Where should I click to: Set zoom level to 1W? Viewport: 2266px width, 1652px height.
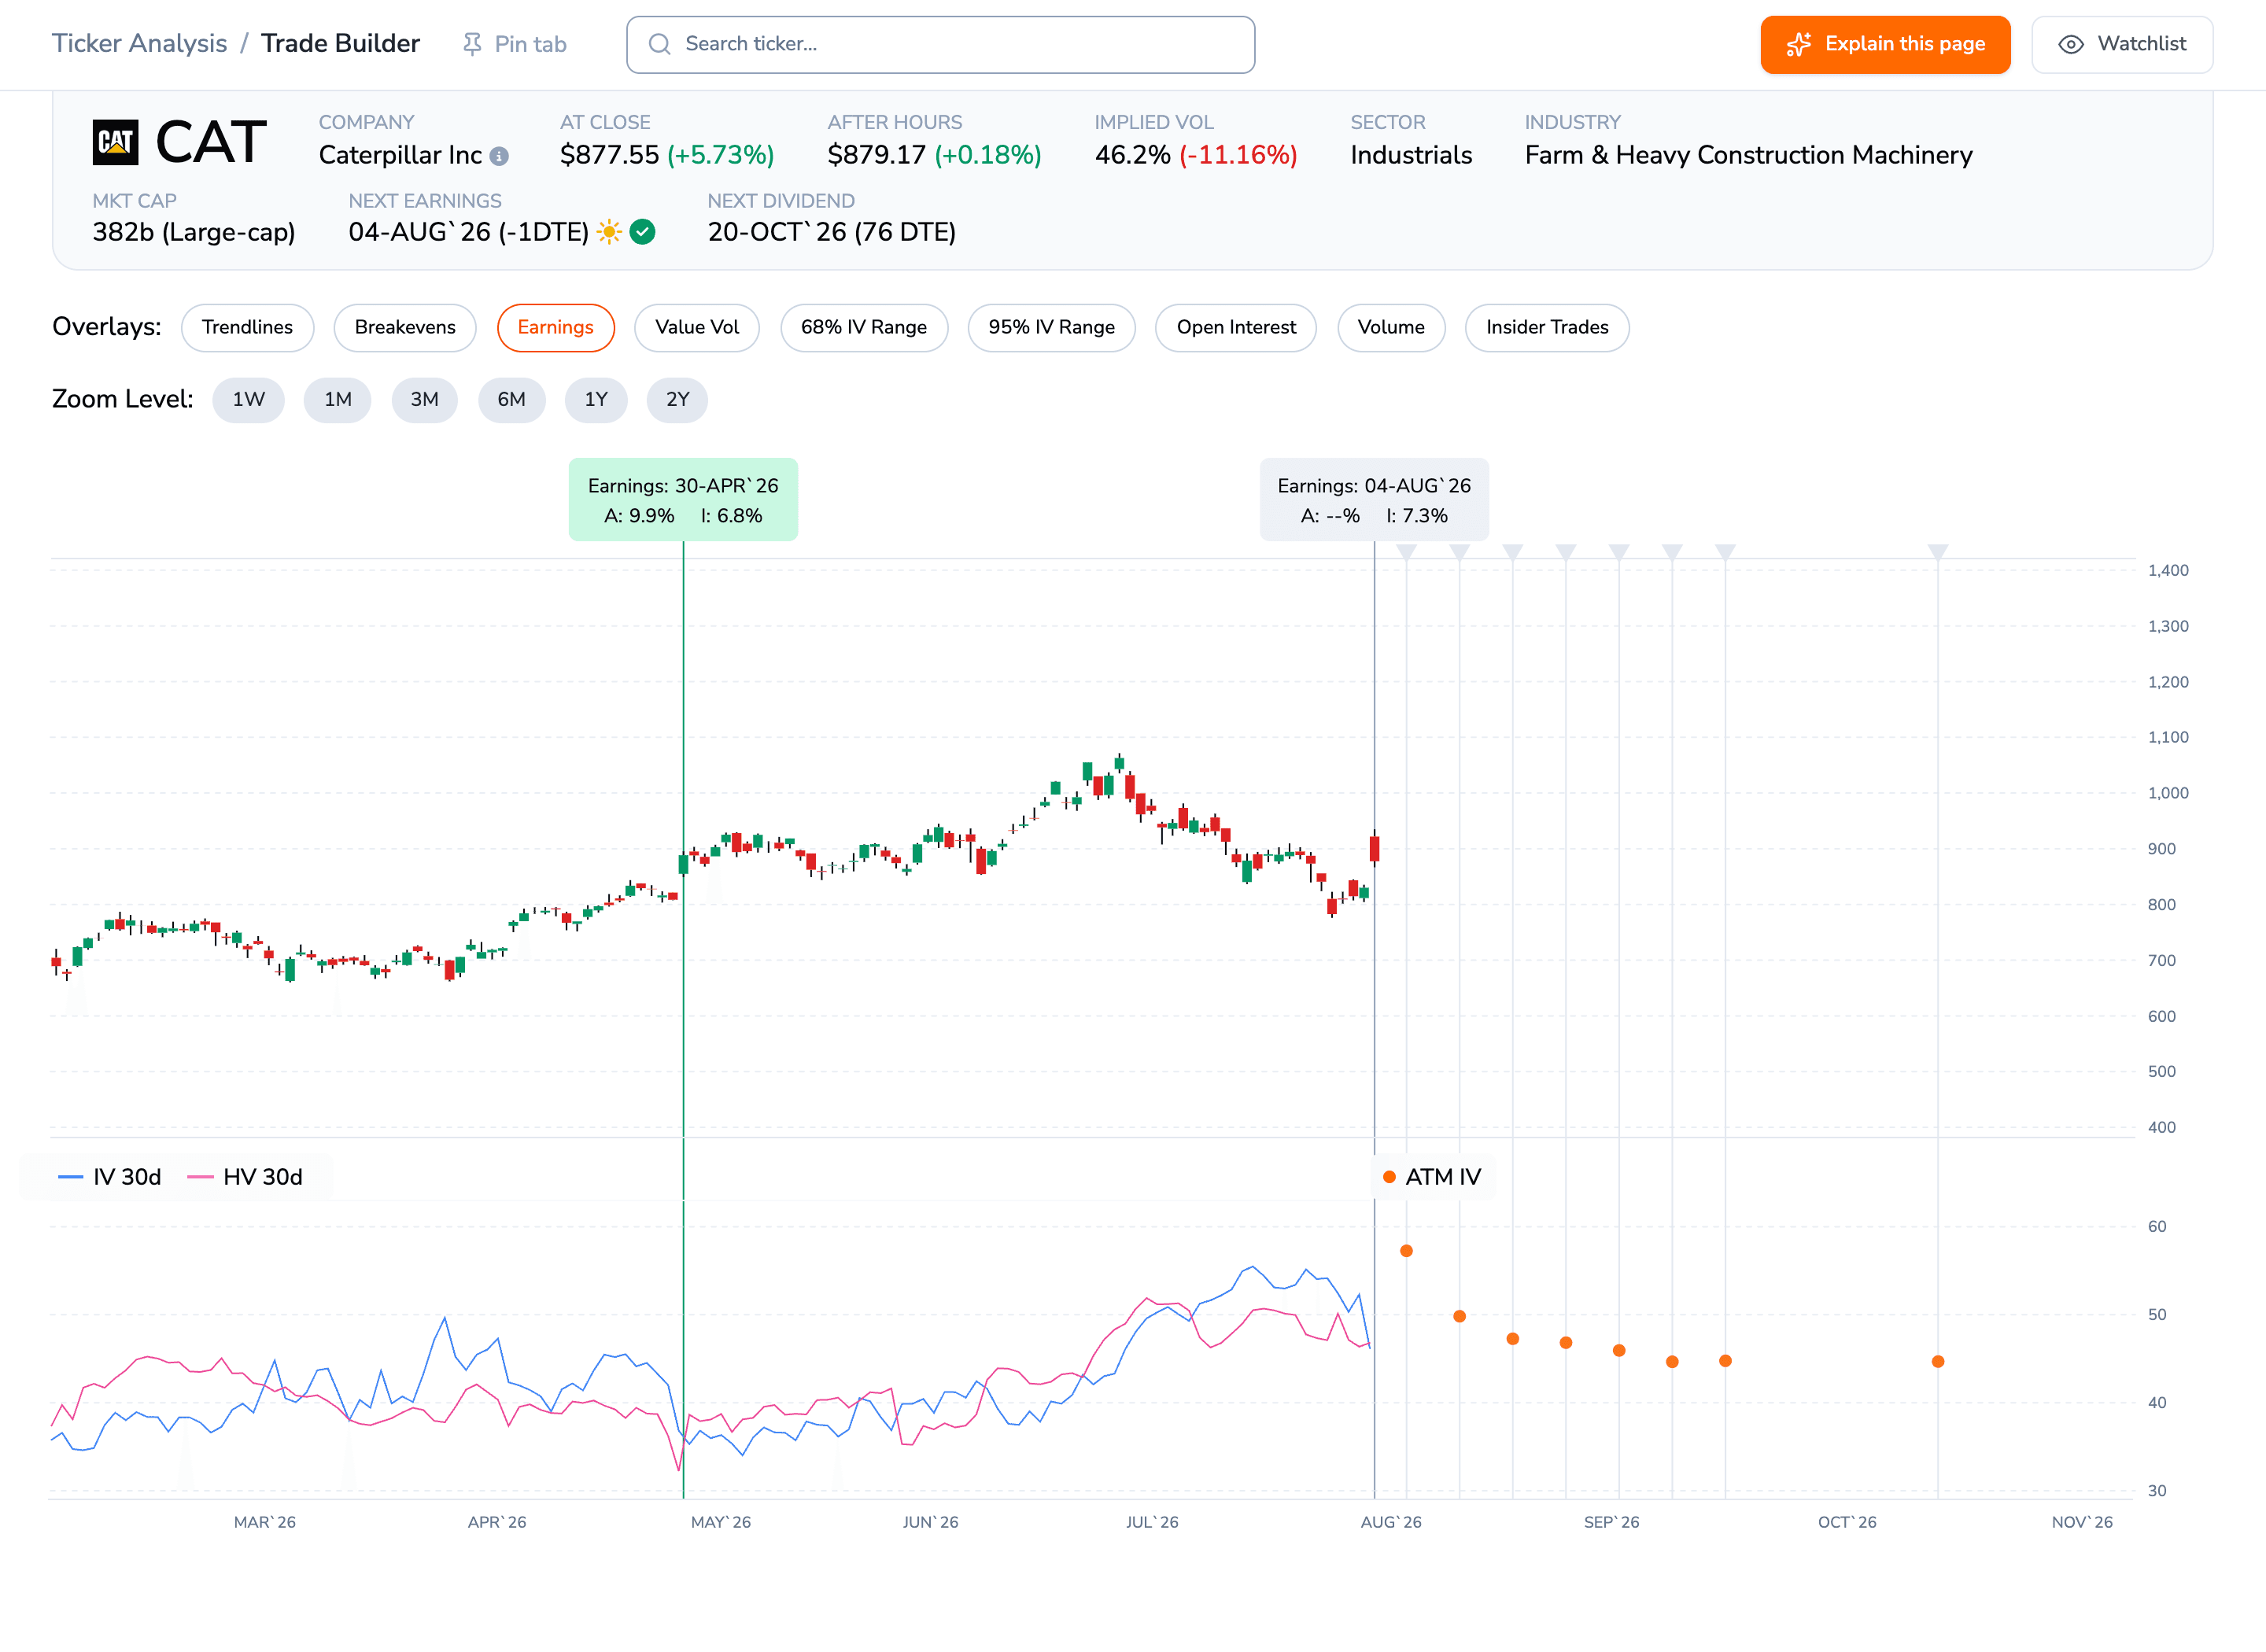(x=249, y=400)
